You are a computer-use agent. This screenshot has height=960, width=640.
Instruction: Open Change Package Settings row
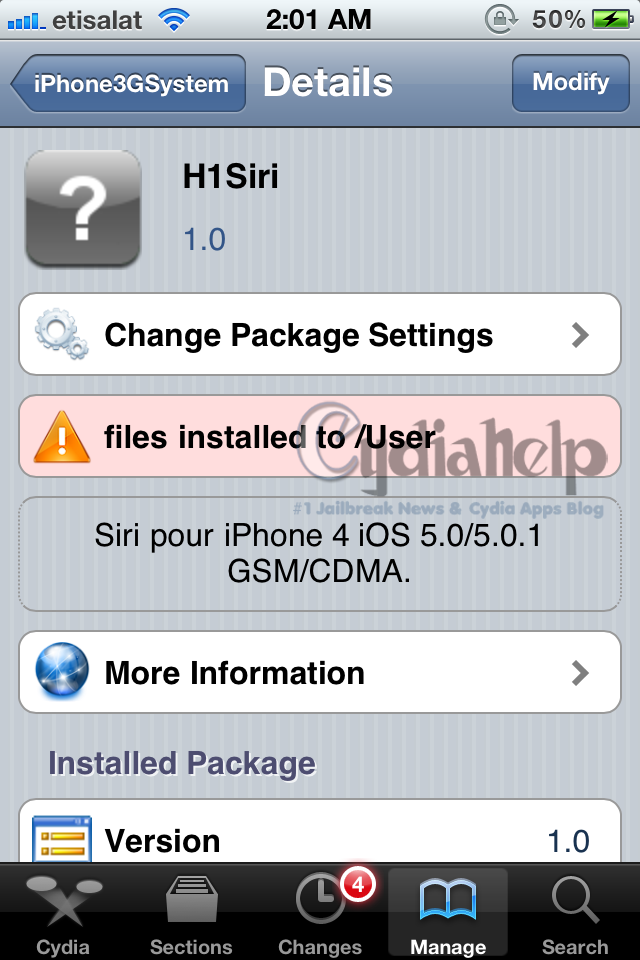click(320, 334)
